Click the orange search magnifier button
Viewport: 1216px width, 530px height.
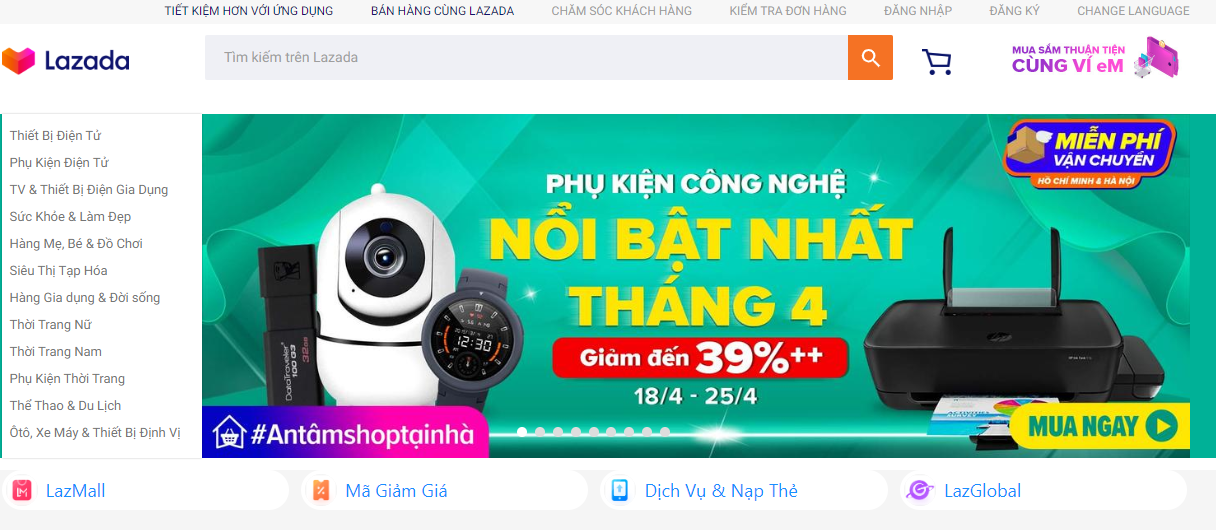coord(870,57)
